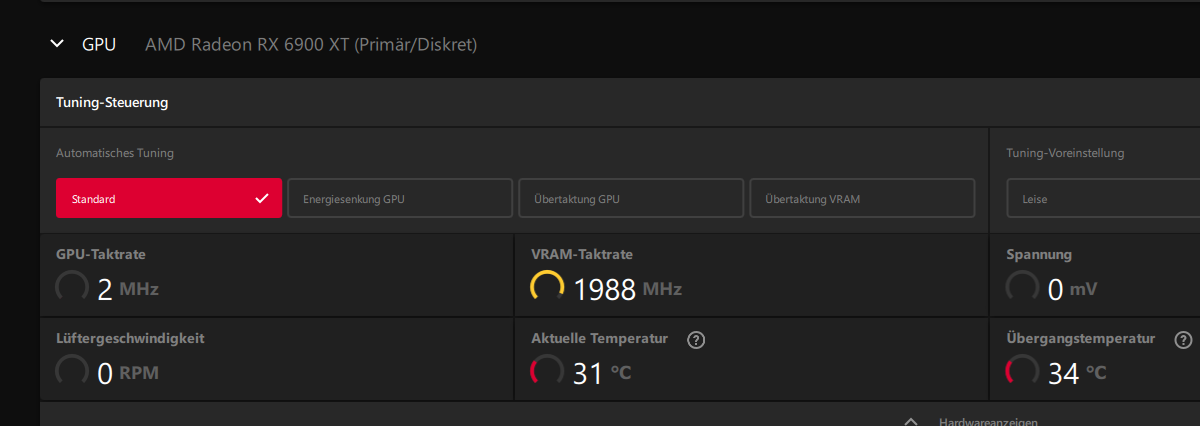Click help icon beside Übergangstemperatur
Viewport: 1200px width, 426px height.
pos(1183,339)
